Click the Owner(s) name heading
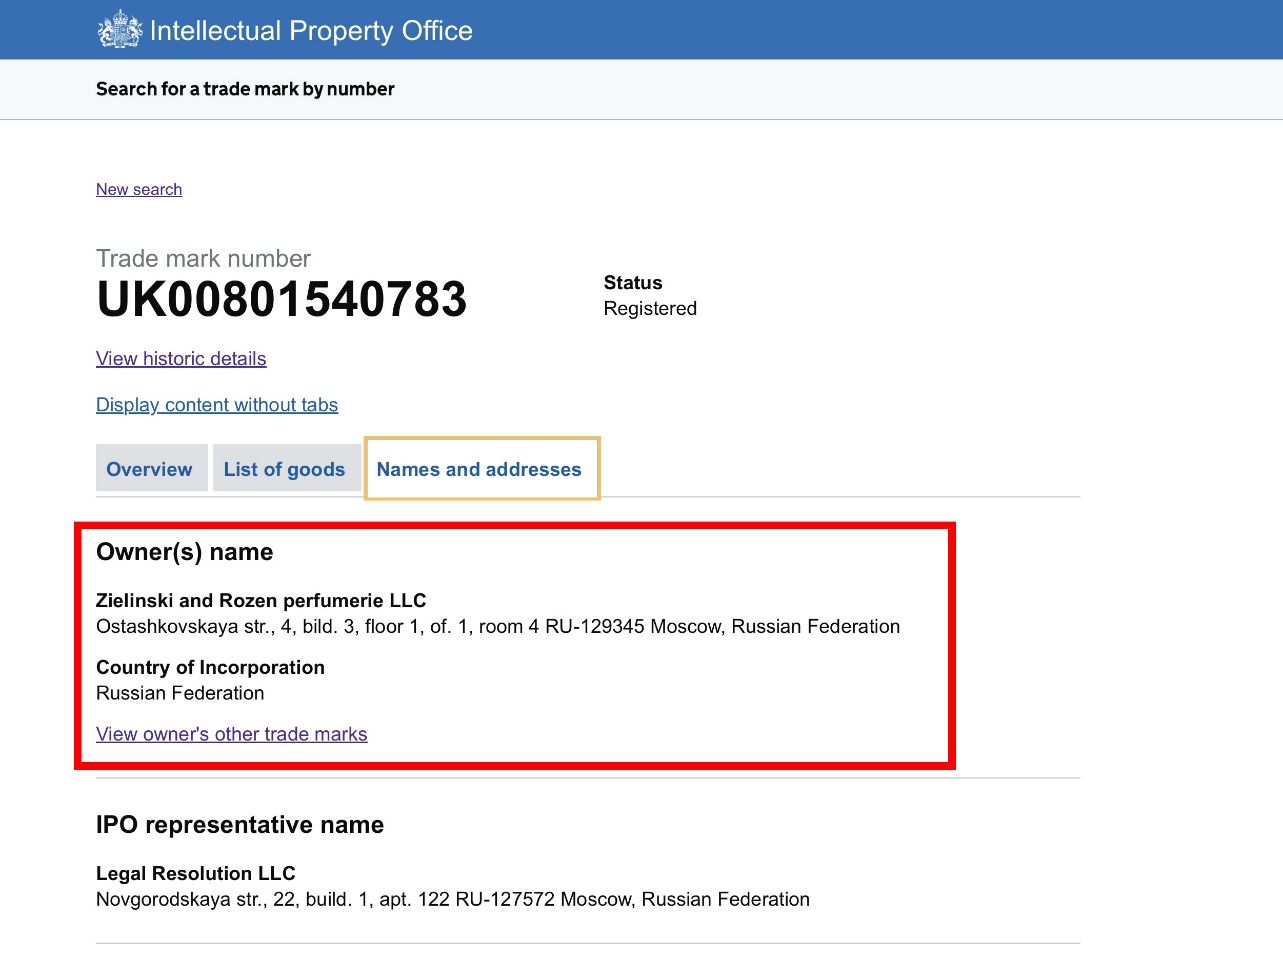The width and height of the screenshot is (1283, 958). tap(184, 552)
